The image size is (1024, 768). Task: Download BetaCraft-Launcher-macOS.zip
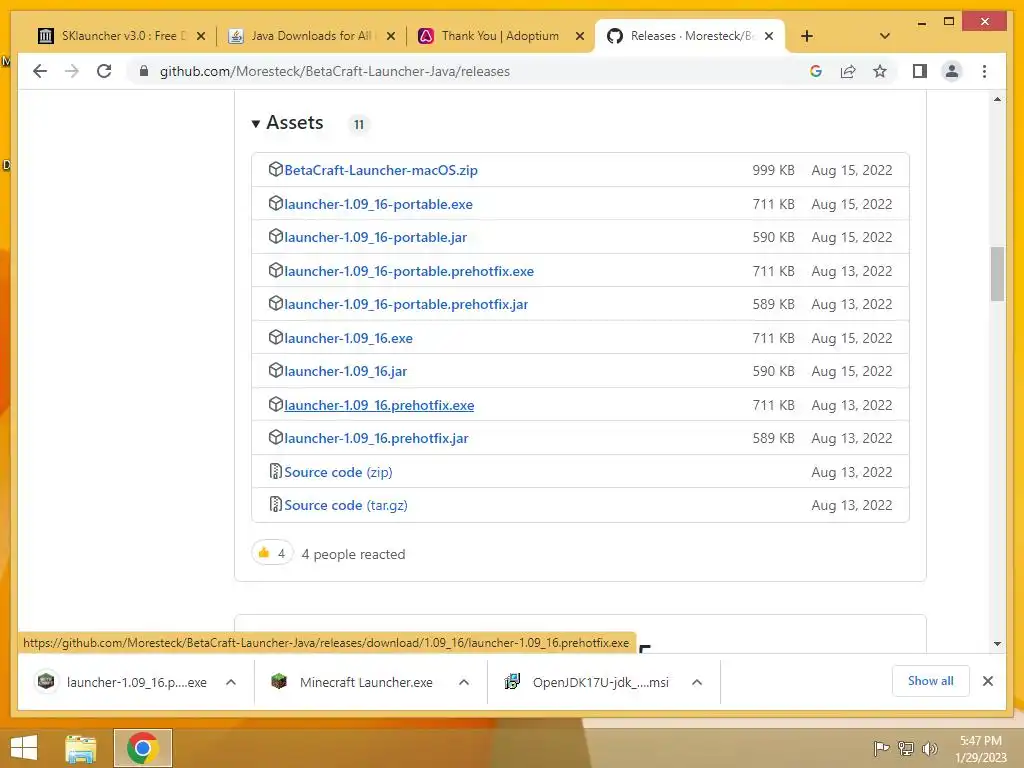click(x=381, y=170)
